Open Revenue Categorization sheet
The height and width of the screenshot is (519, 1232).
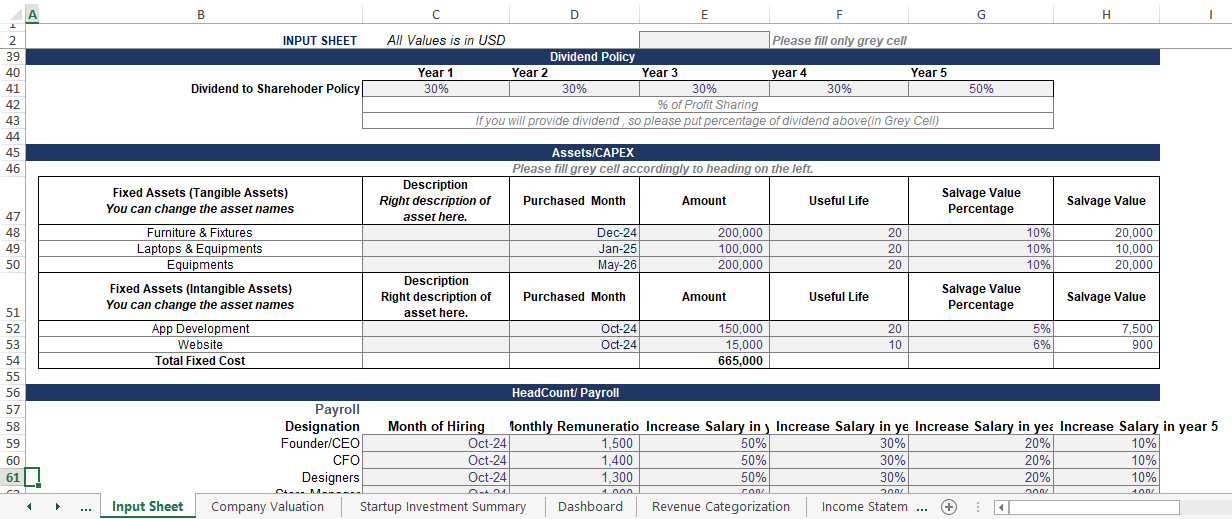(x=720, y=507)
